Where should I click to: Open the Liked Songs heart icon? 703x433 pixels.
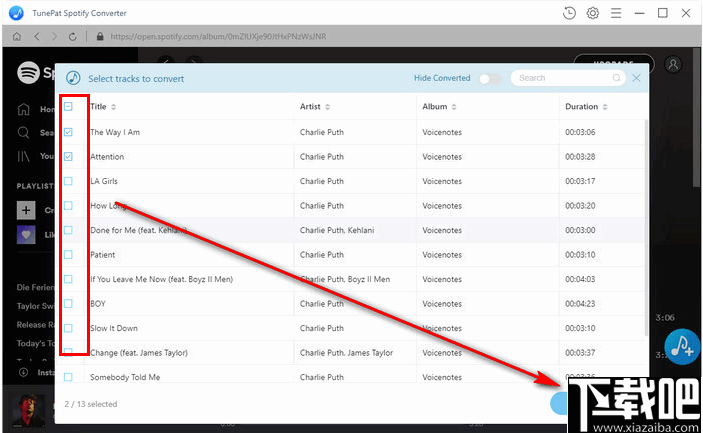[26, 234]
